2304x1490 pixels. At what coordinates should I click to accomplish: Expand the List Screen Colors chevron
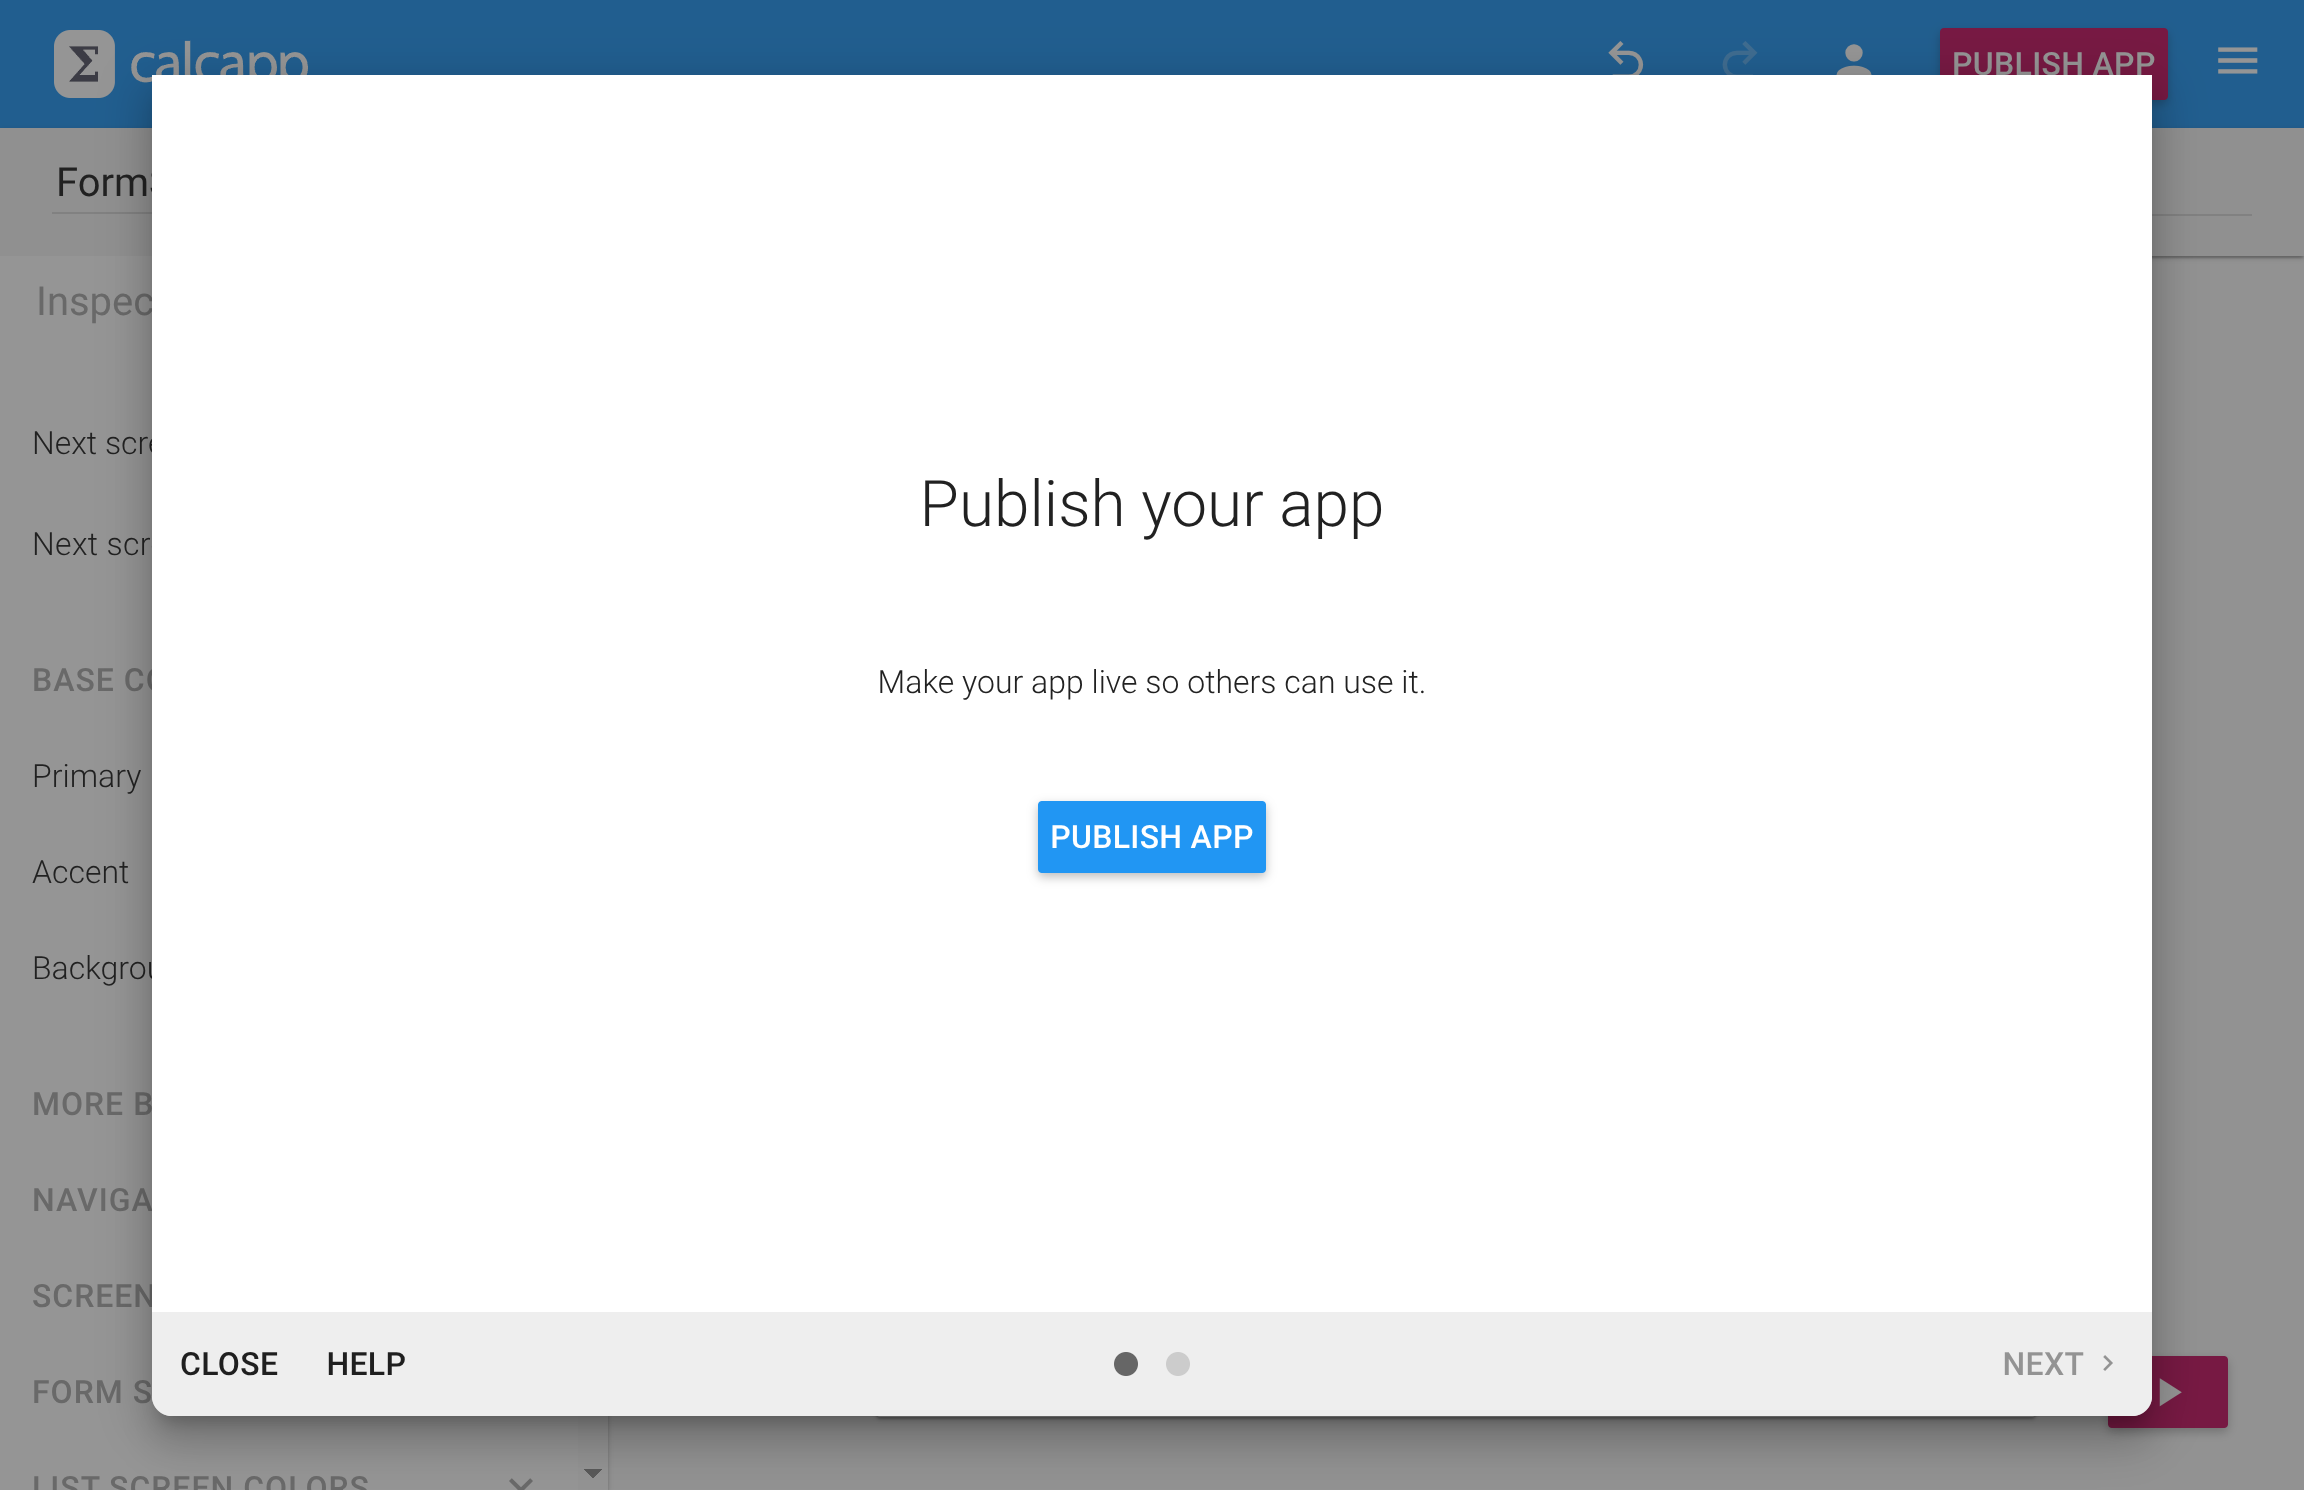pos(520,1482)
